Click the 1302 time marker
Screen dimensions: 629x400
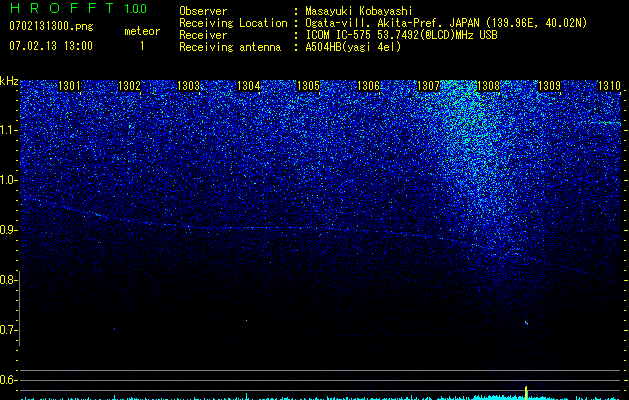click(130, 86)
